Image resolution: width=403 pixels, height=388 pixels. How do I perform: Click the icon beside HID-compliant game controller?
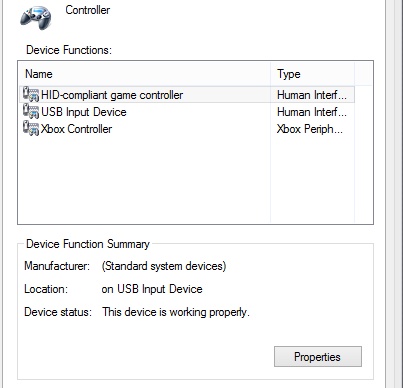(31, 94)
